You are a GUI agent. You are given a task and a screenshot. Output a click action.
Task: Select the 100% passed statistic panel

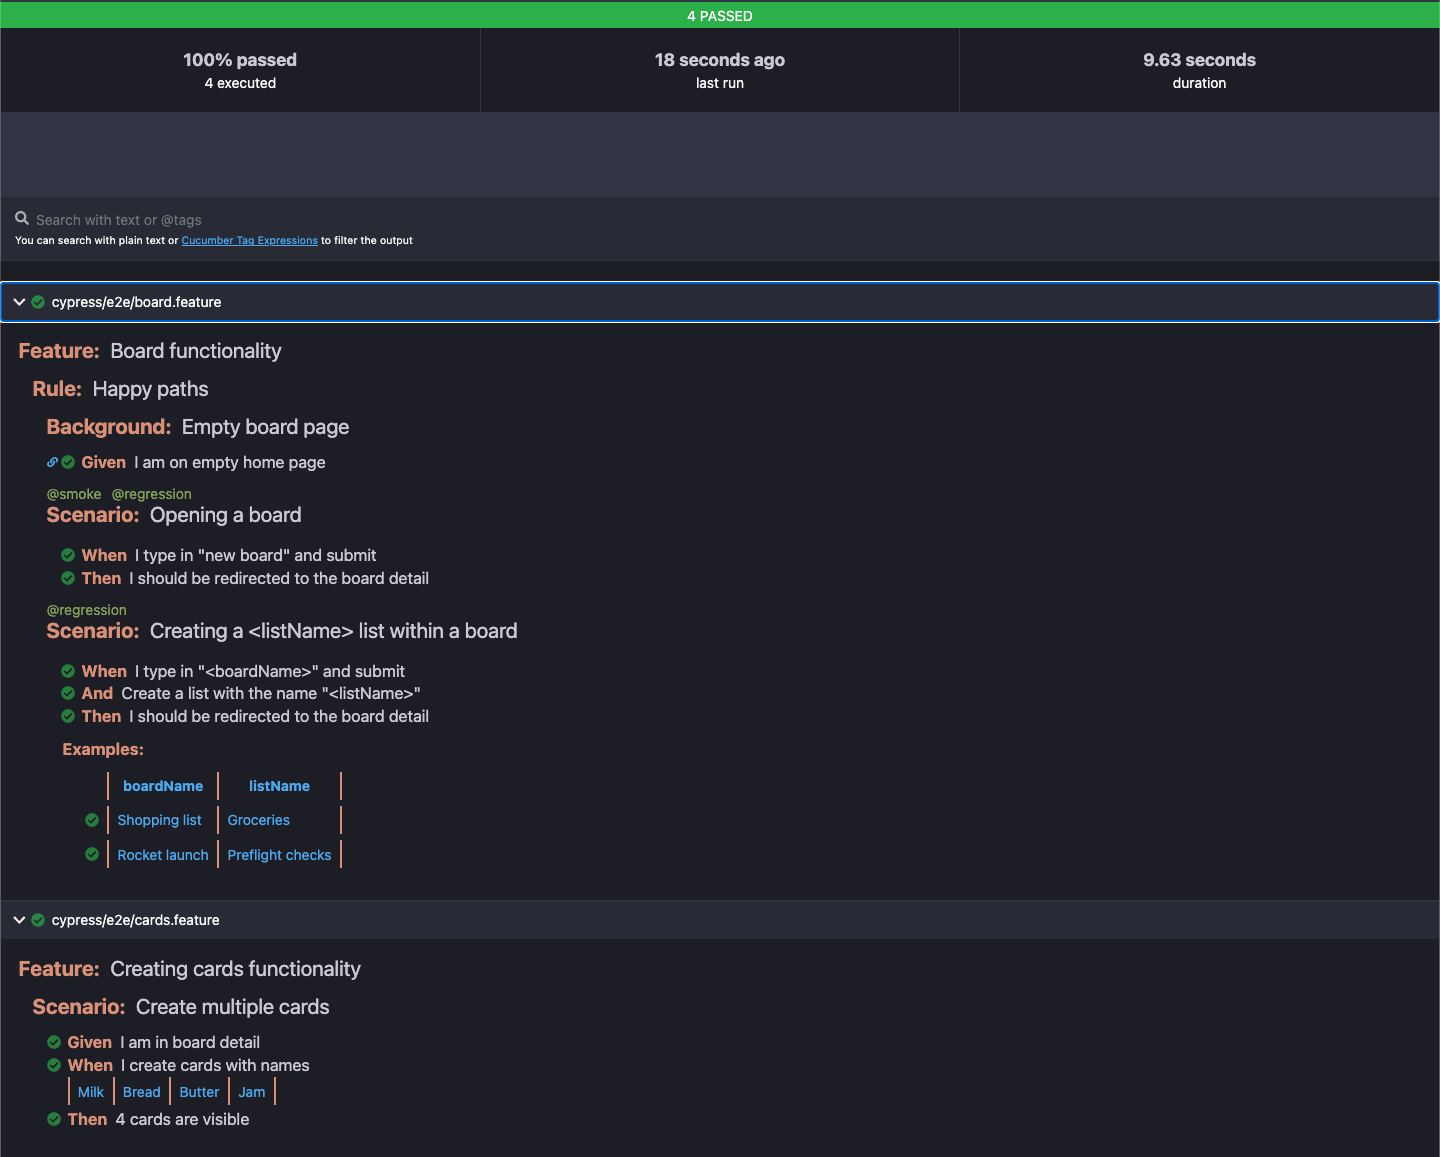[239, 70]
